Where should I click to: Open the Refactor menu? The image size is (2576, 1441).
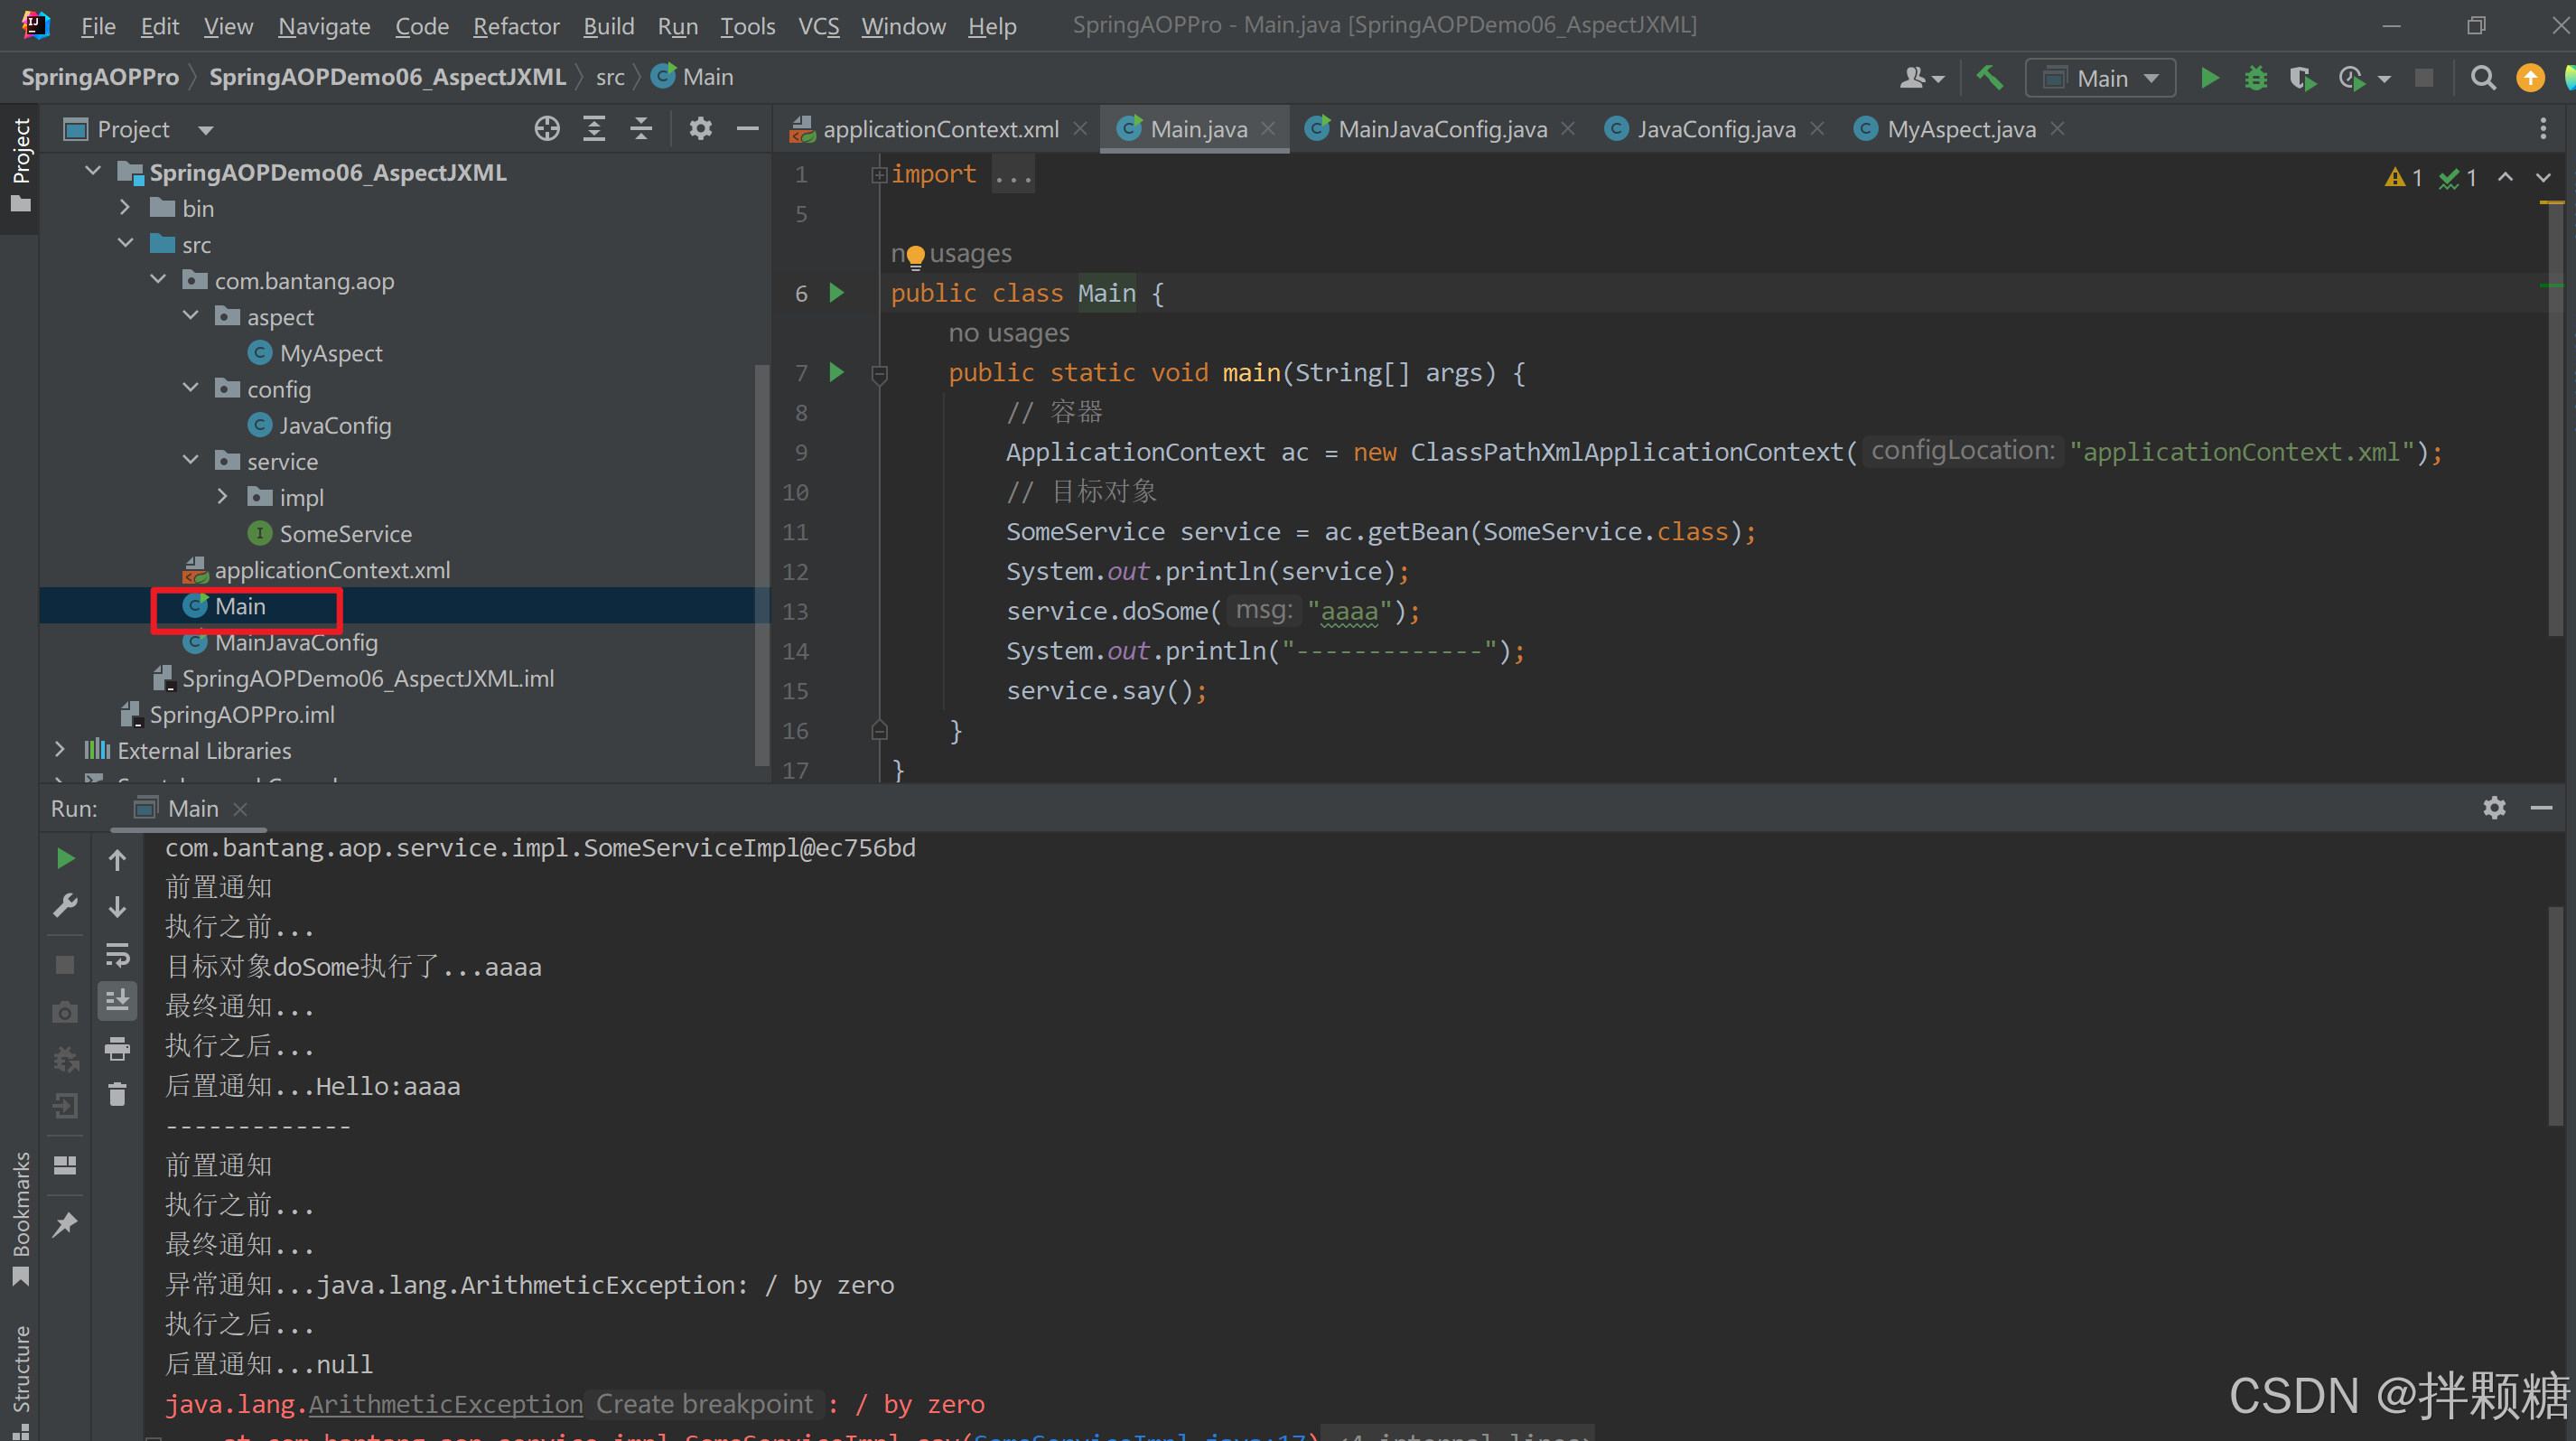515,26
